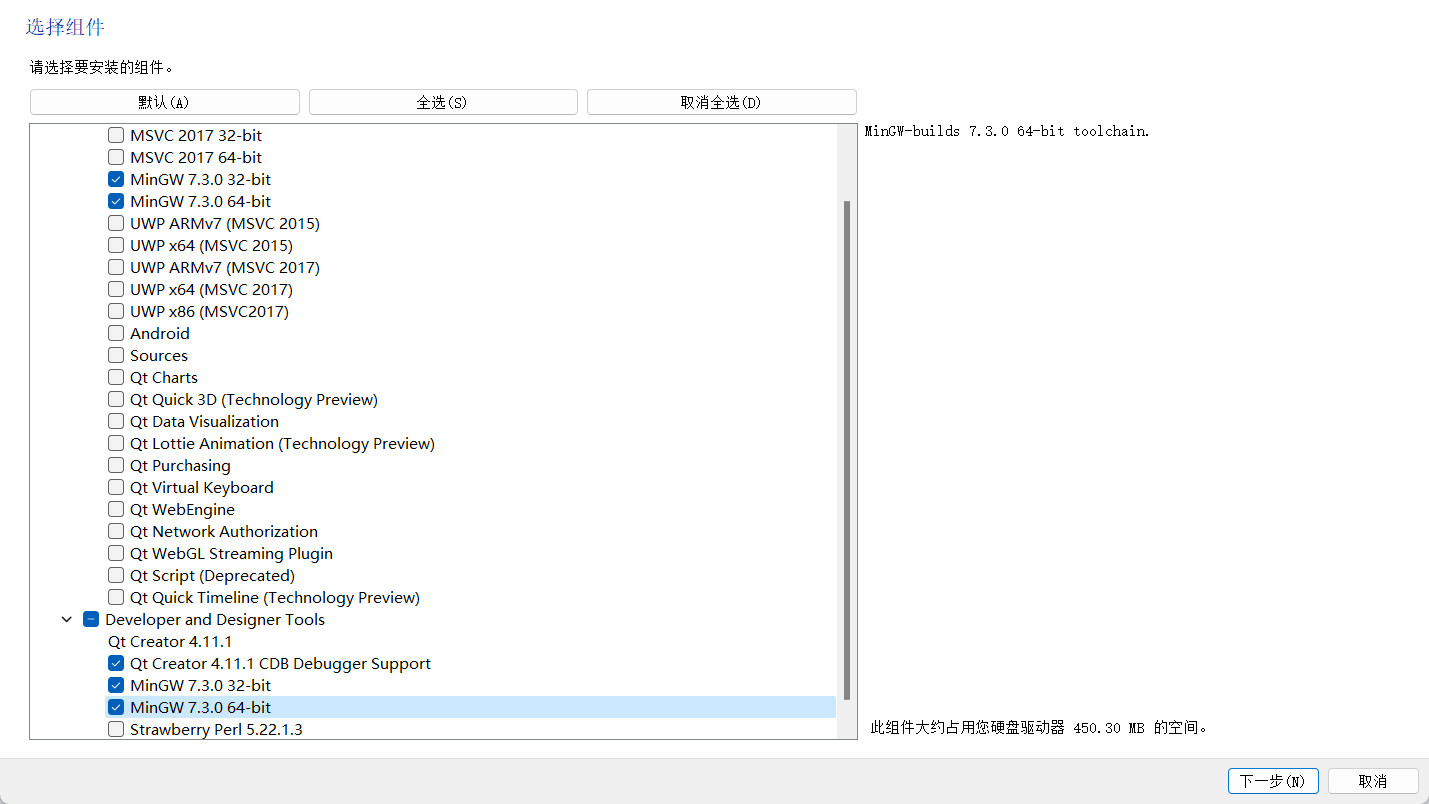Screen dimensions: 1429x804
Task: Click the 全选(S) select all button
Action: coord(443,102)
